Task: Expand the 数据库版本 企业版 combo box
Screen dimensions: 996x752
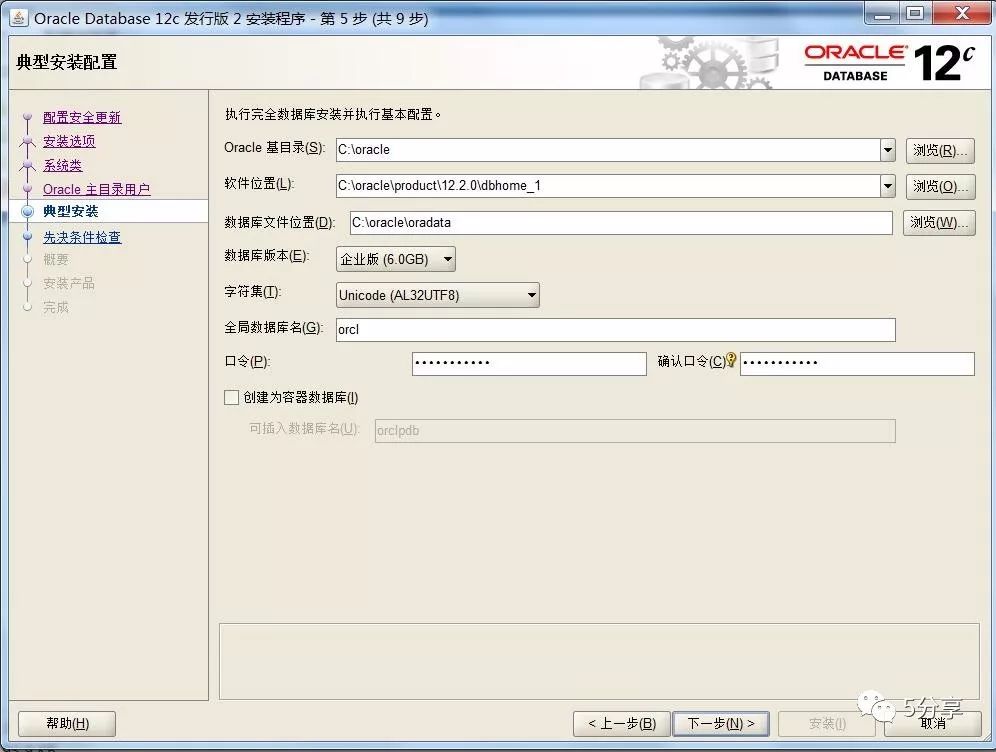Action: (x=395, y=259)
